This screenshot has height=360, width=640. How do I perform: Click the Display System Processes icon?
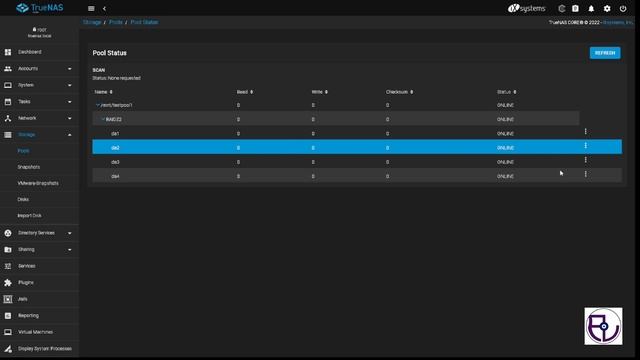point(8,349)
